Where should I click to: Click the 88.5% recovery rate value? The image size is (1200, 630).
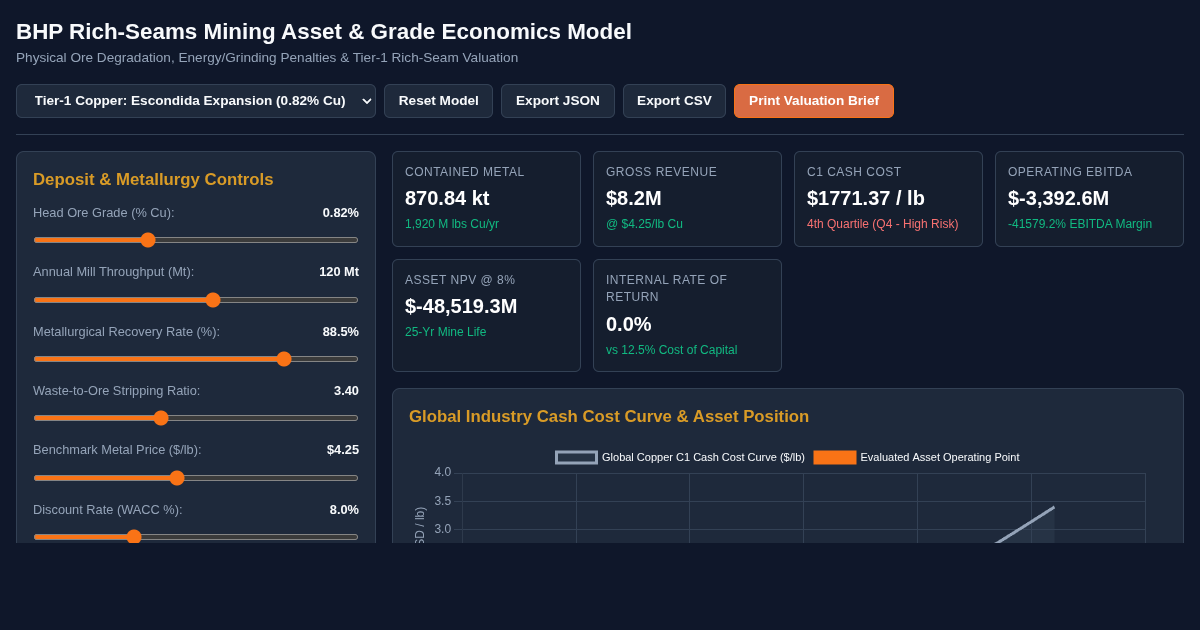[x=340, y=331]
